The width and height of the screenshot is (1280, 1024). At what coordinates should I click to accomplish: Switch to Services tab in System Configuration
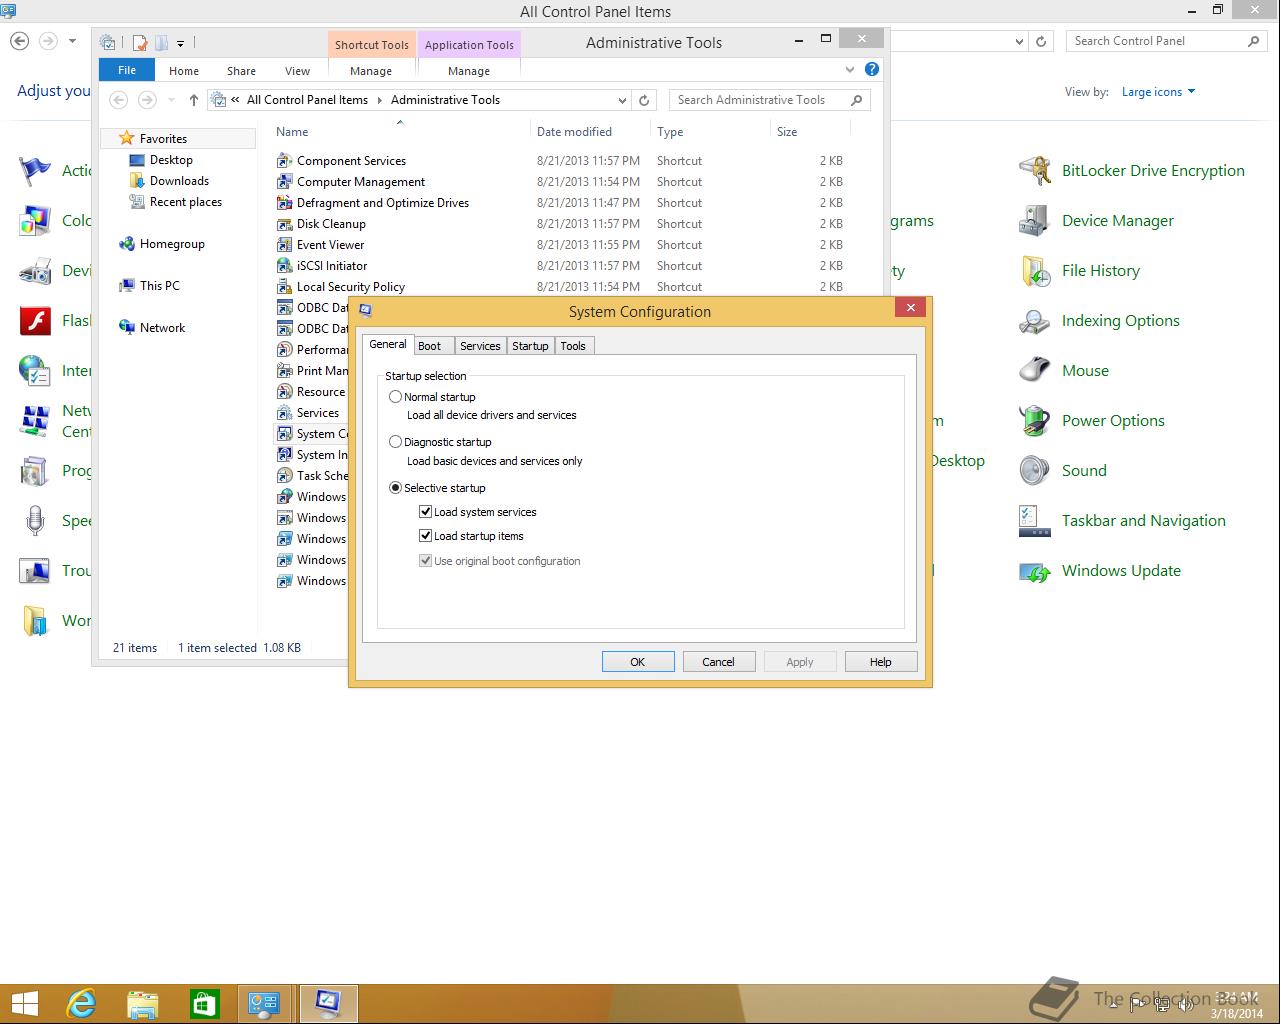(480, 346)
